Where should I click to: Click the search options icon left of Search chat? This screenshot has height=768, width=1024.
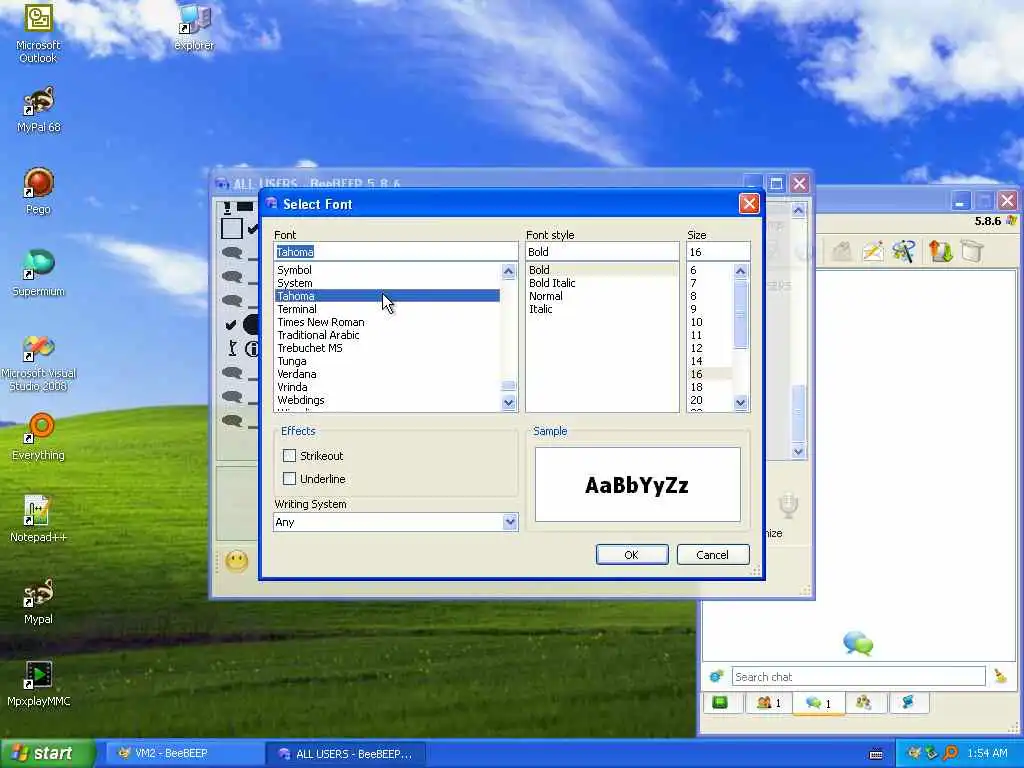tap(716, 676)
